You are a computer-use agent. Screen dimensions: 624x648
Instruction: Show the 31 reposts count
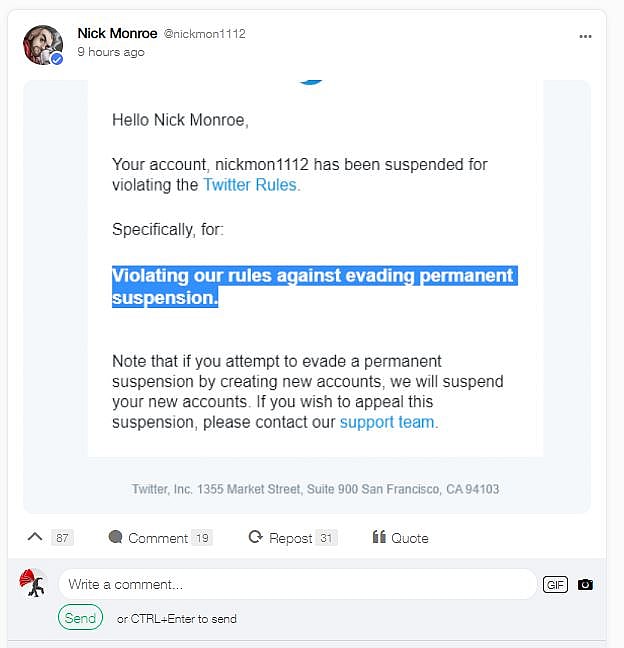coord(326,538)
